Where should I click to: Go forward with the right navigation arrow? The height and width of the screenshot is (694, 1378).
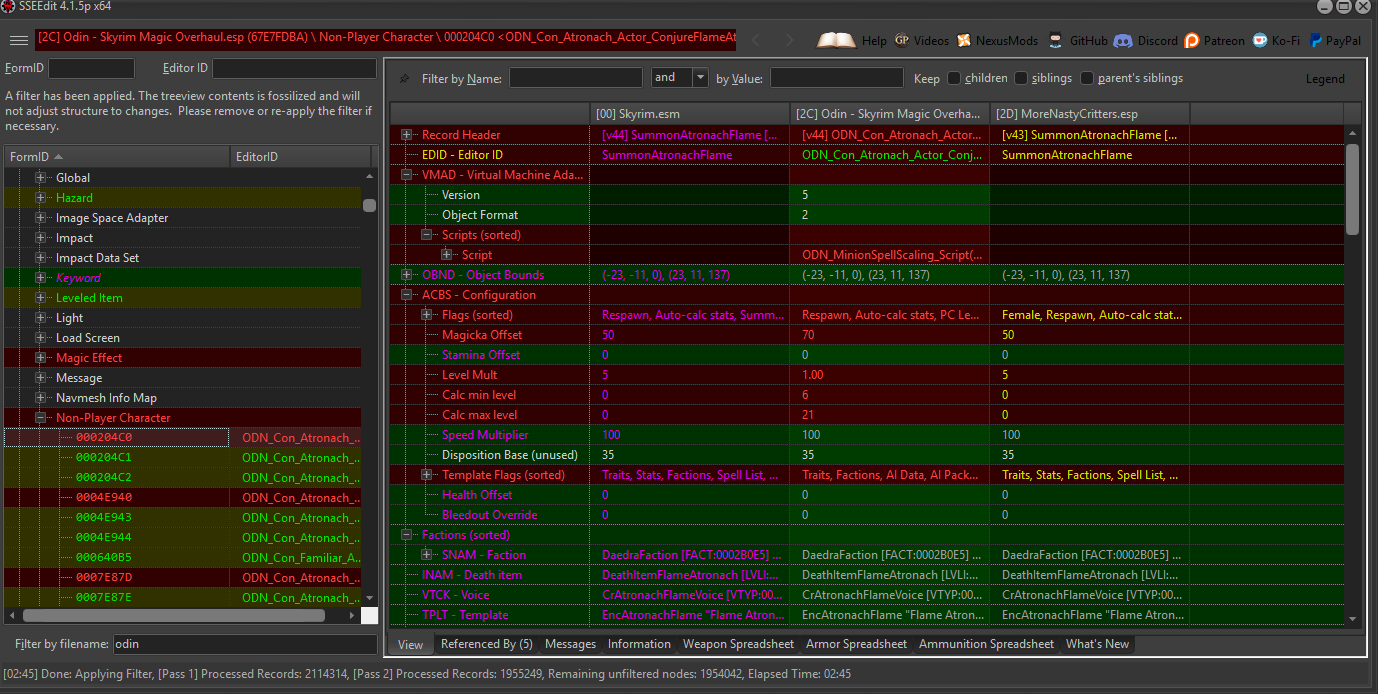point(790,40)
